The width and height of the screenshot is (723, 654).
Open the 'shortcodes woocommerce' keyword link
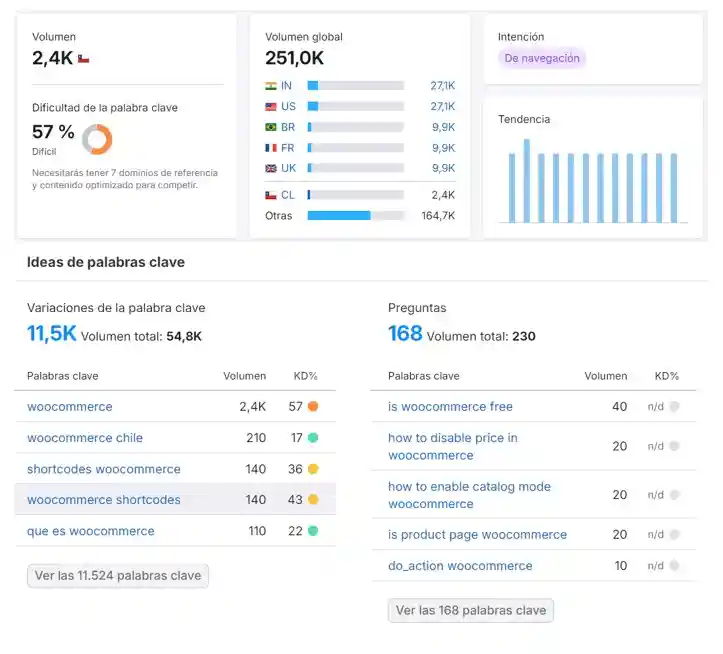point(104,469)
